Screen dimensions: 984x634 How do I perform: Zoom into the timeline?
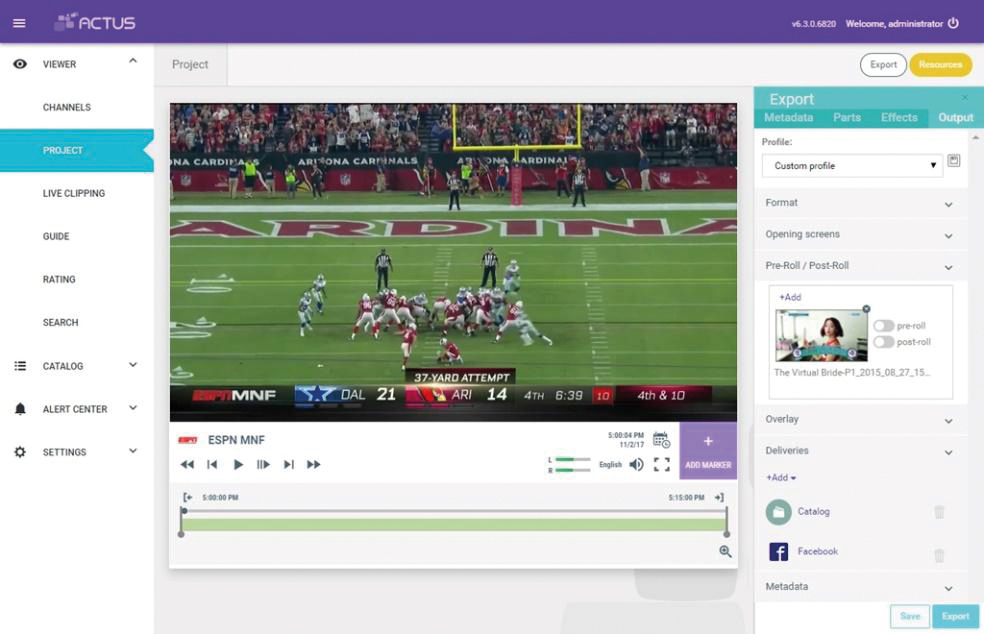(725, 551)
